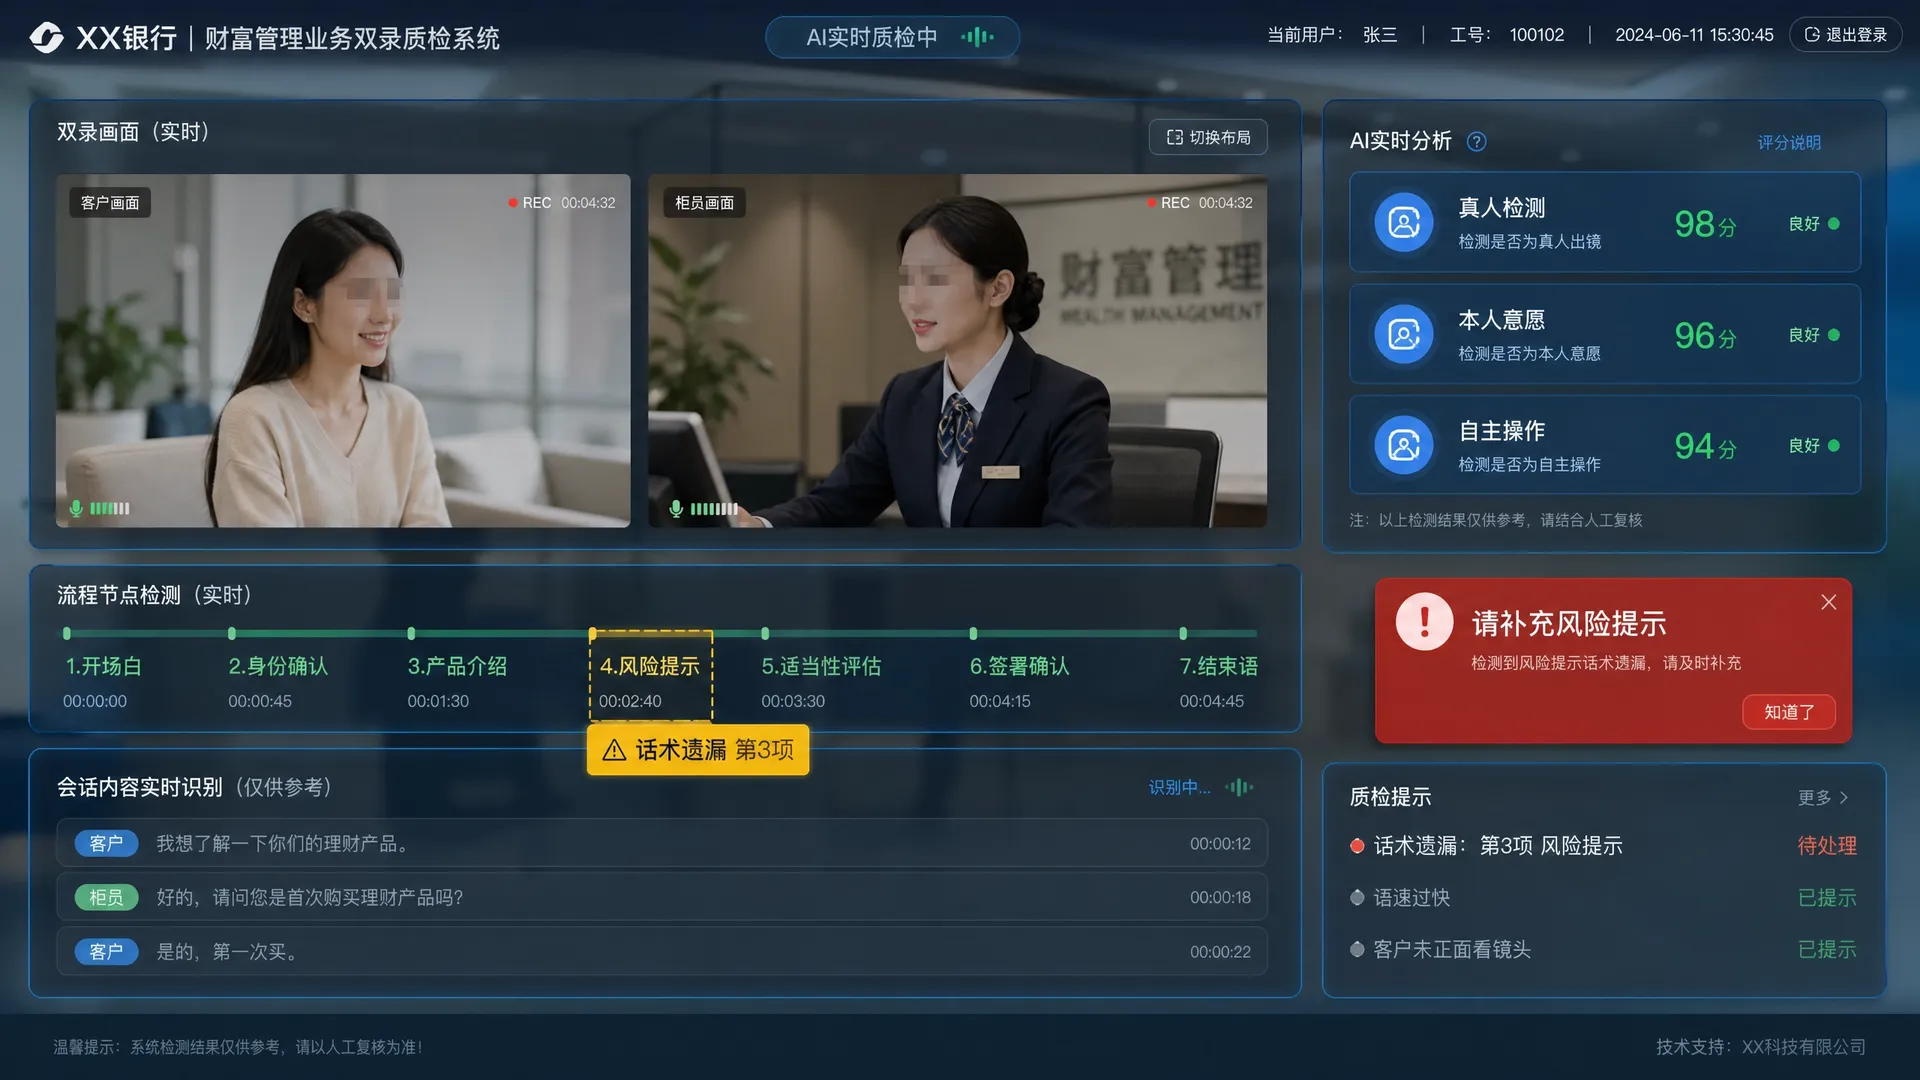The height and width of the screenshot is (1080, 1920).
Task: Select the 7.结束语 process node
Action: click(1218, 667)
